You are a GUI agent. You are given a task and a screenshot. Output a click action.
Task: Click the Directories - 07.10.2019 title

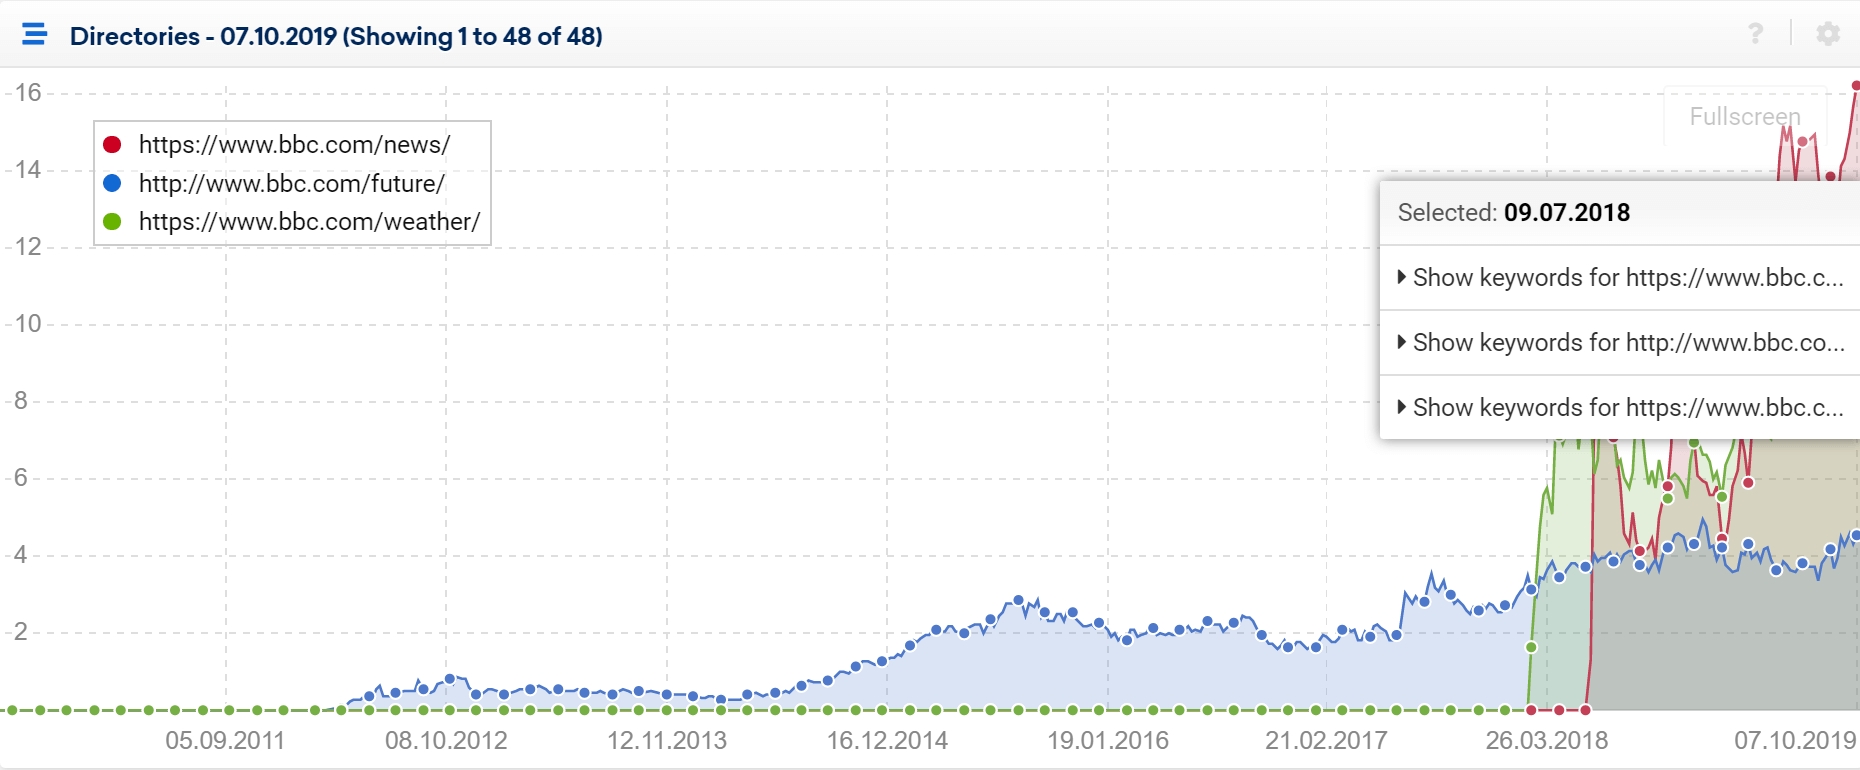336,36
